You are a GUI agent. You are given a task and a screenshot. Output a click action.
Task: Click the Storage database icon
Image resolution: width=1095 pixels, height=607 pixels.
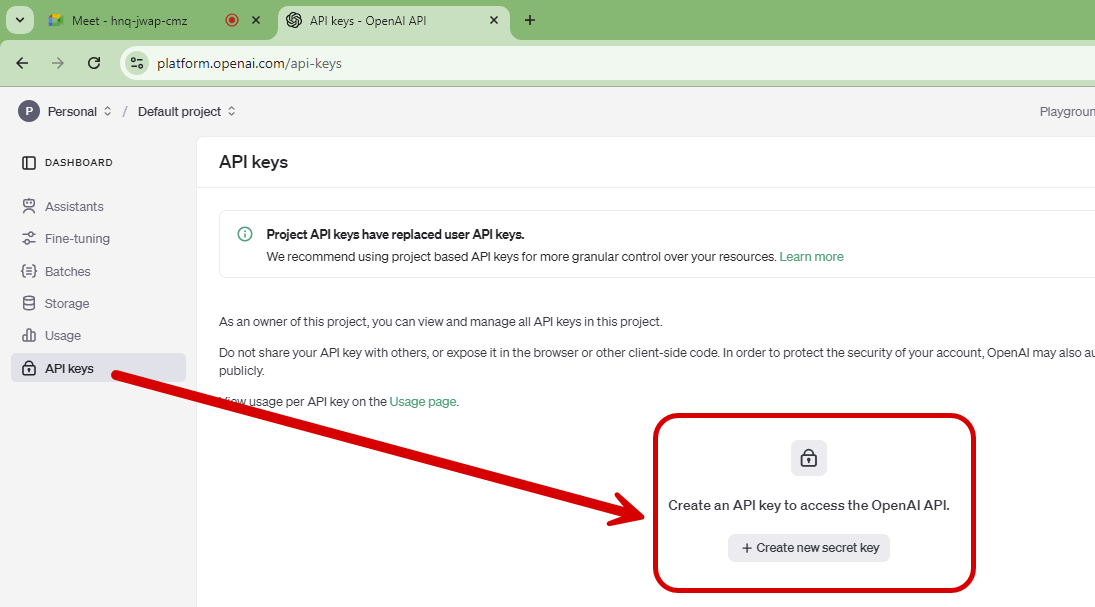[29, 303]
